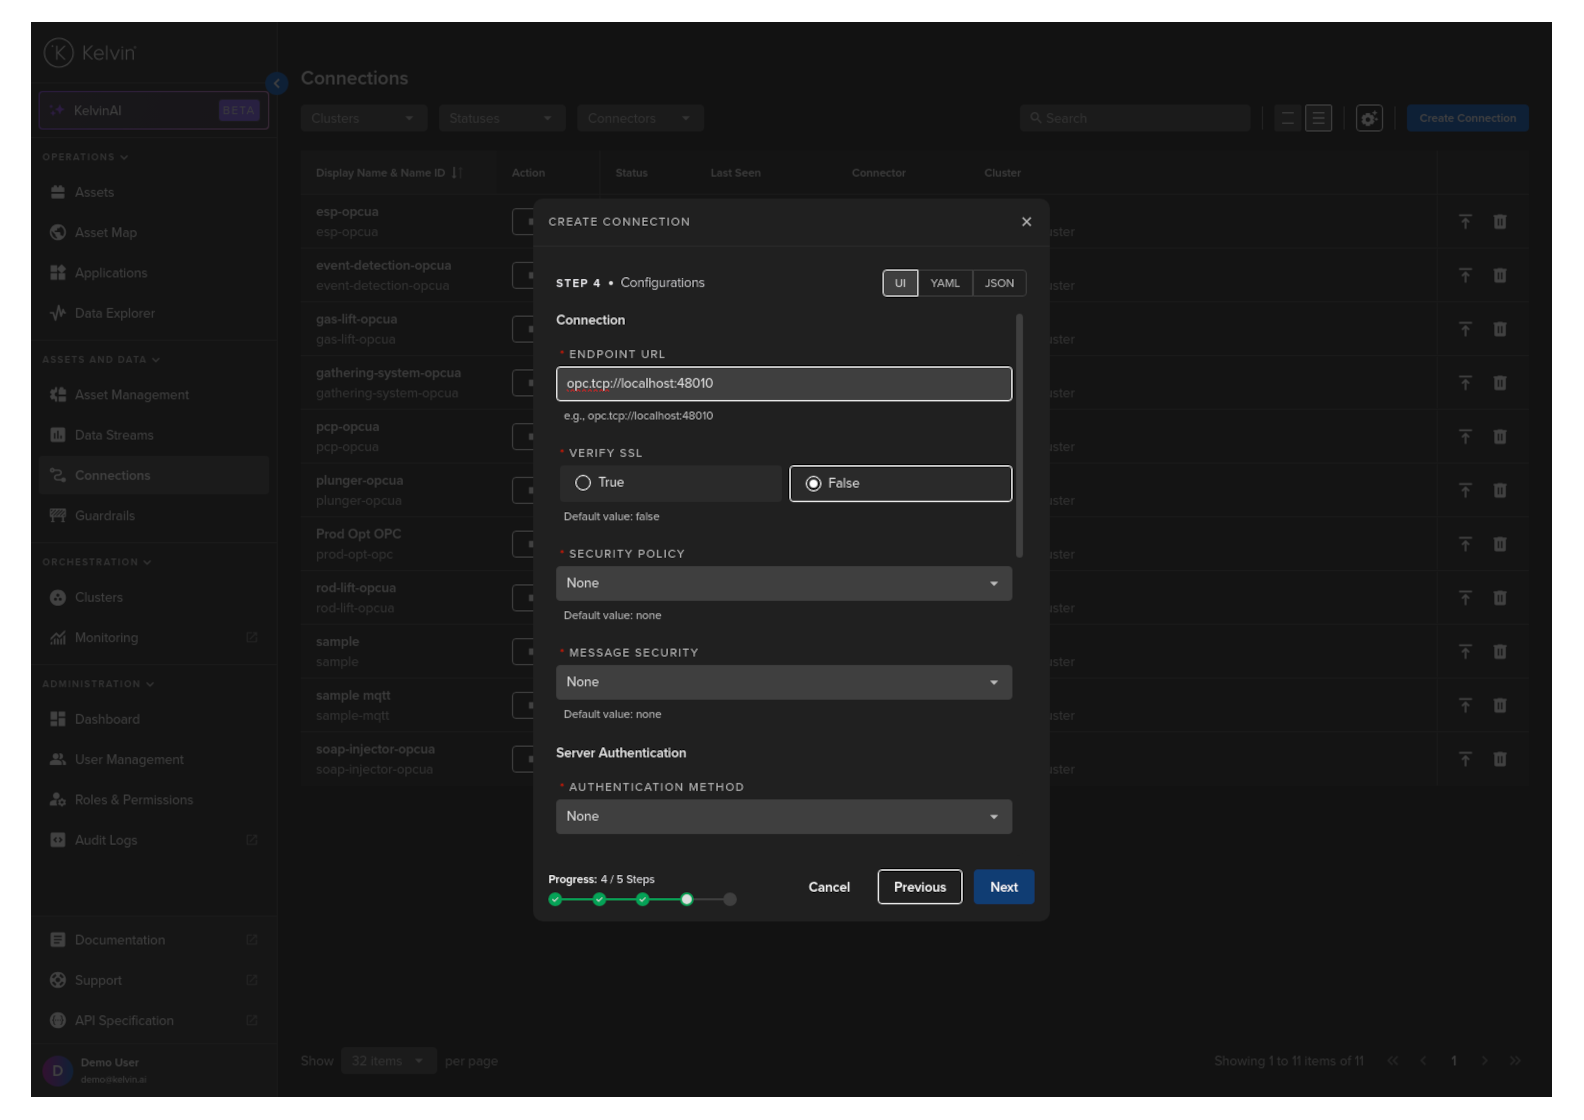The image size is (1584, 1120).
Task: Click the Data Explorer pulse icon
Action: (x=58, y=313)
